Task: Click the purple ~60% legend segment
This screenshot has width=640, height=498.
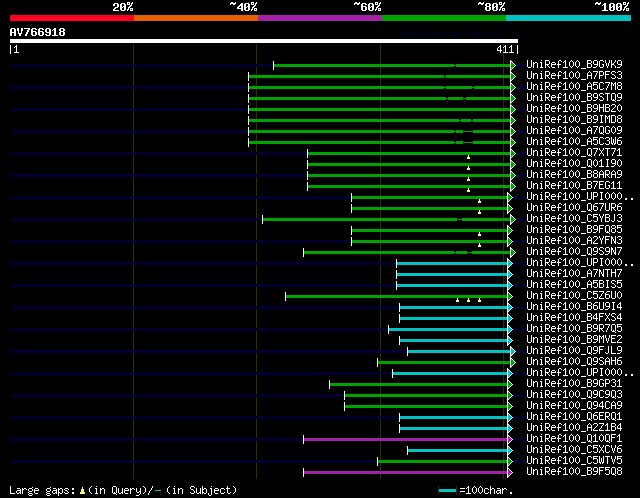Action: tap(320, 18)
